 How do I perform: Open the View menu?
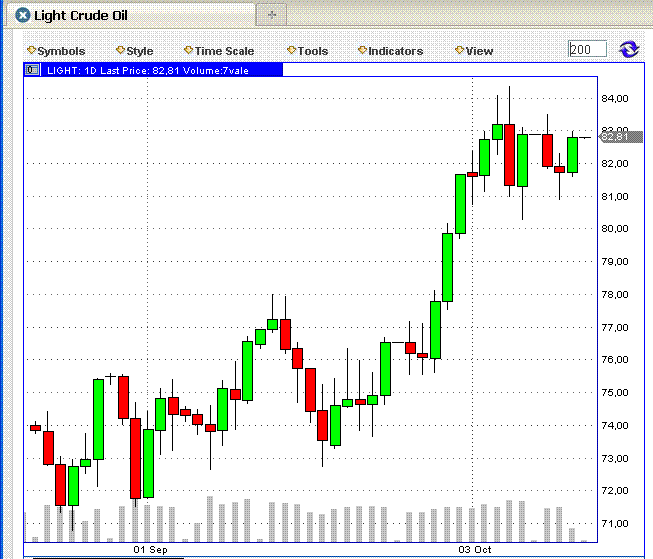(x=474, y=51)
